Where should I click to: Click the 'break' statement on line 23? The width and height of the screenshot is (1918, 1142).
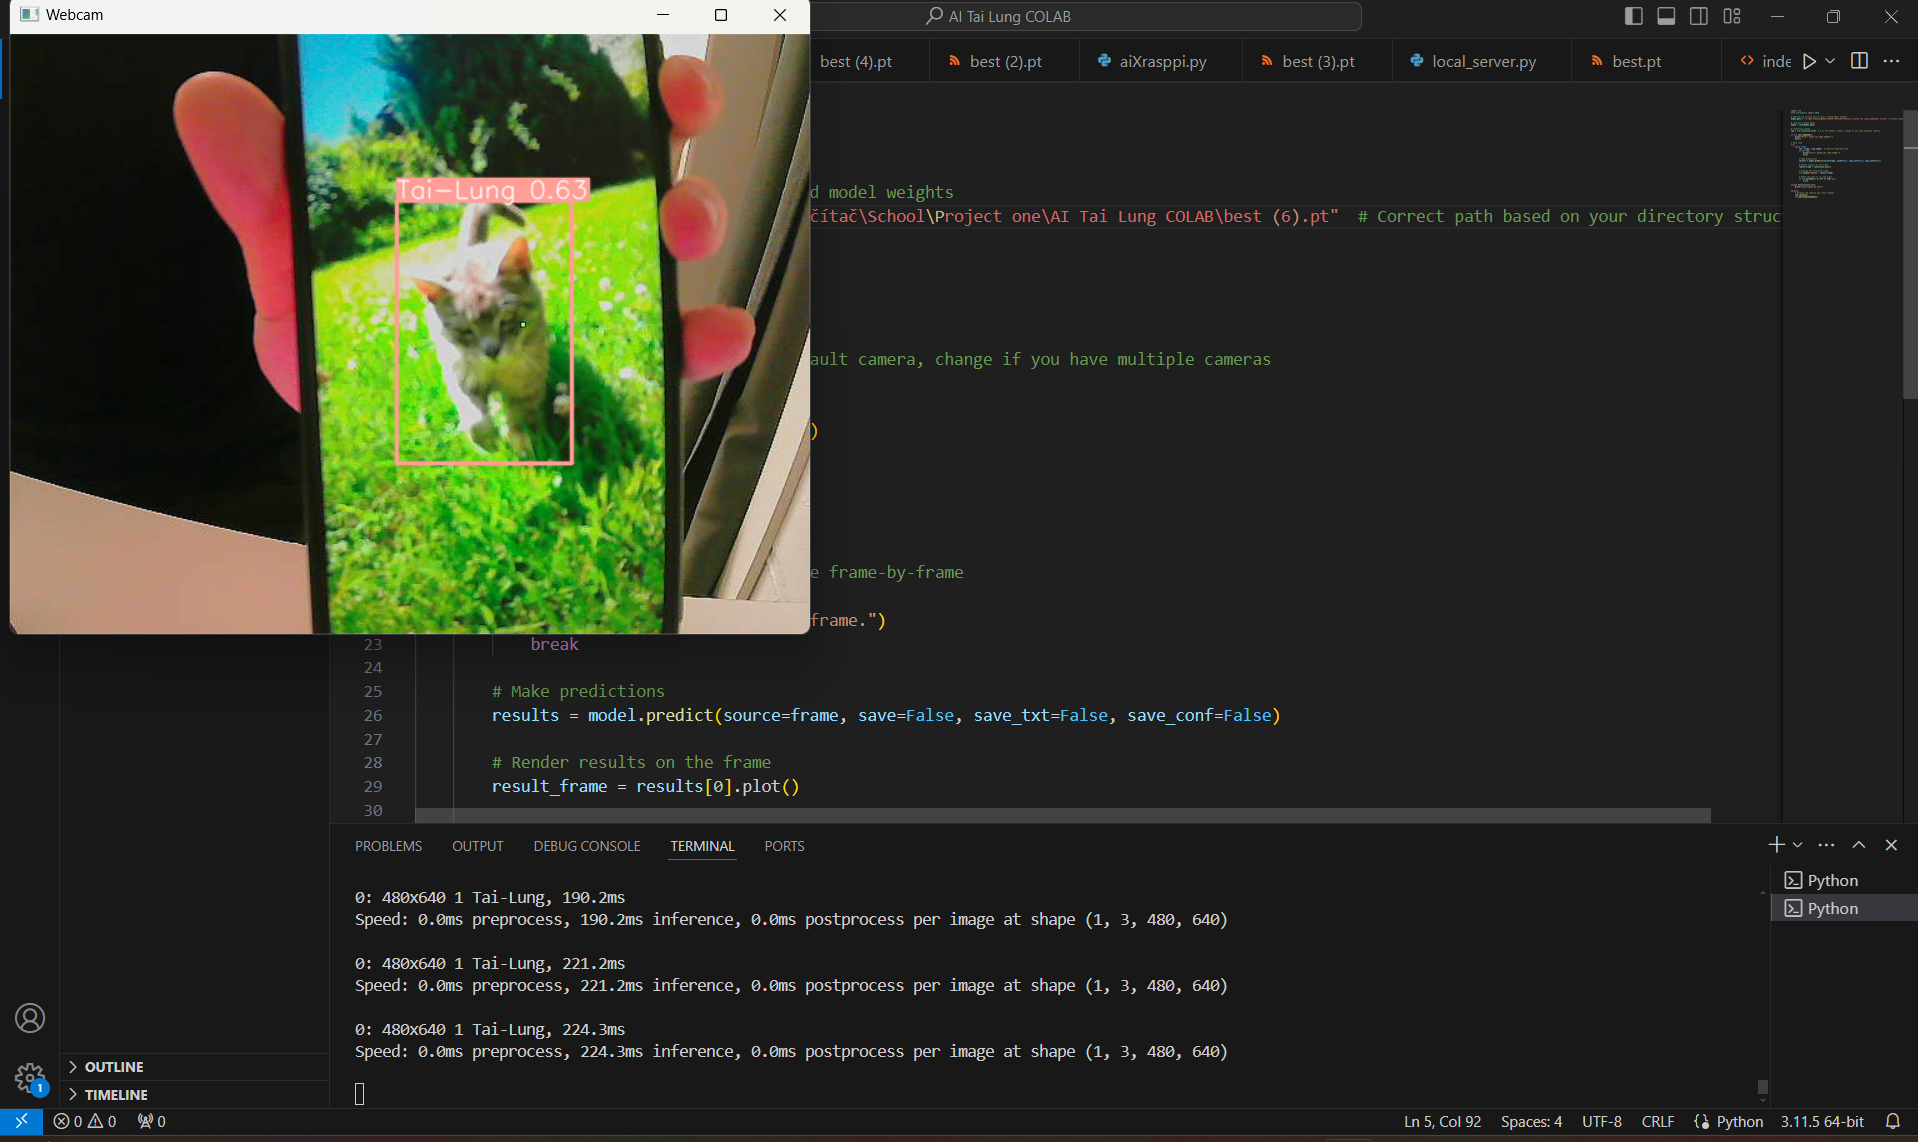pyautogui.click(x=554, y=645)
